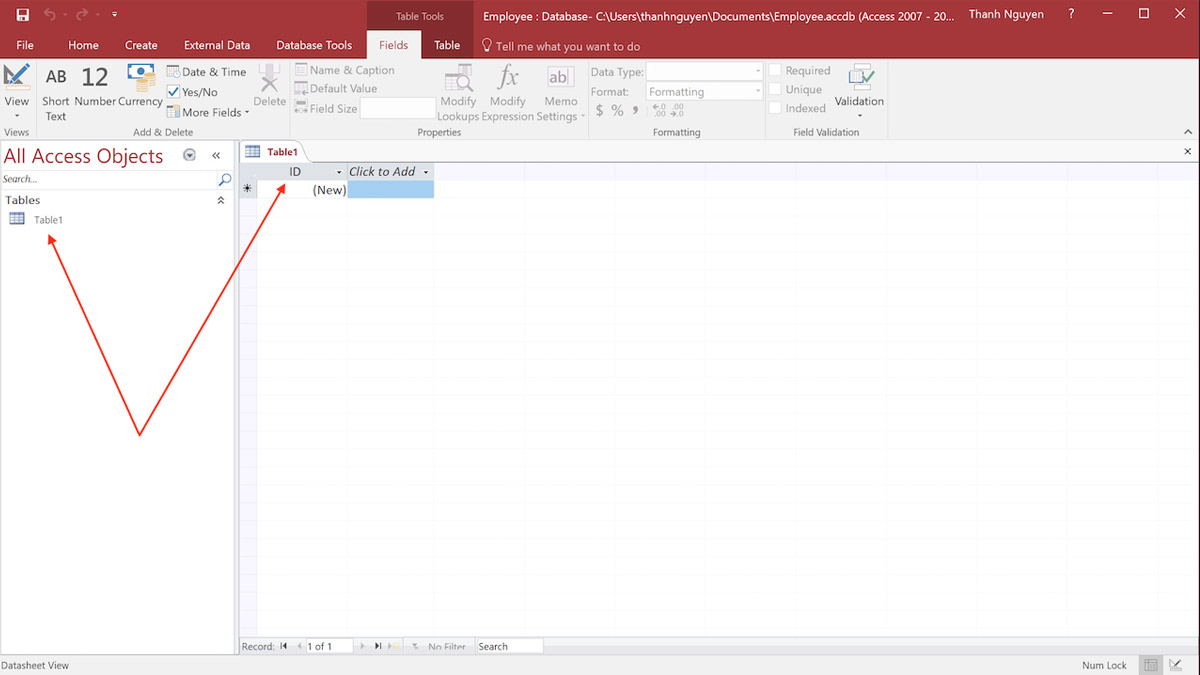The height and width of the screenshot is (675, 1200).
Task: Apply percent formatting
Action: coord(617,110)
